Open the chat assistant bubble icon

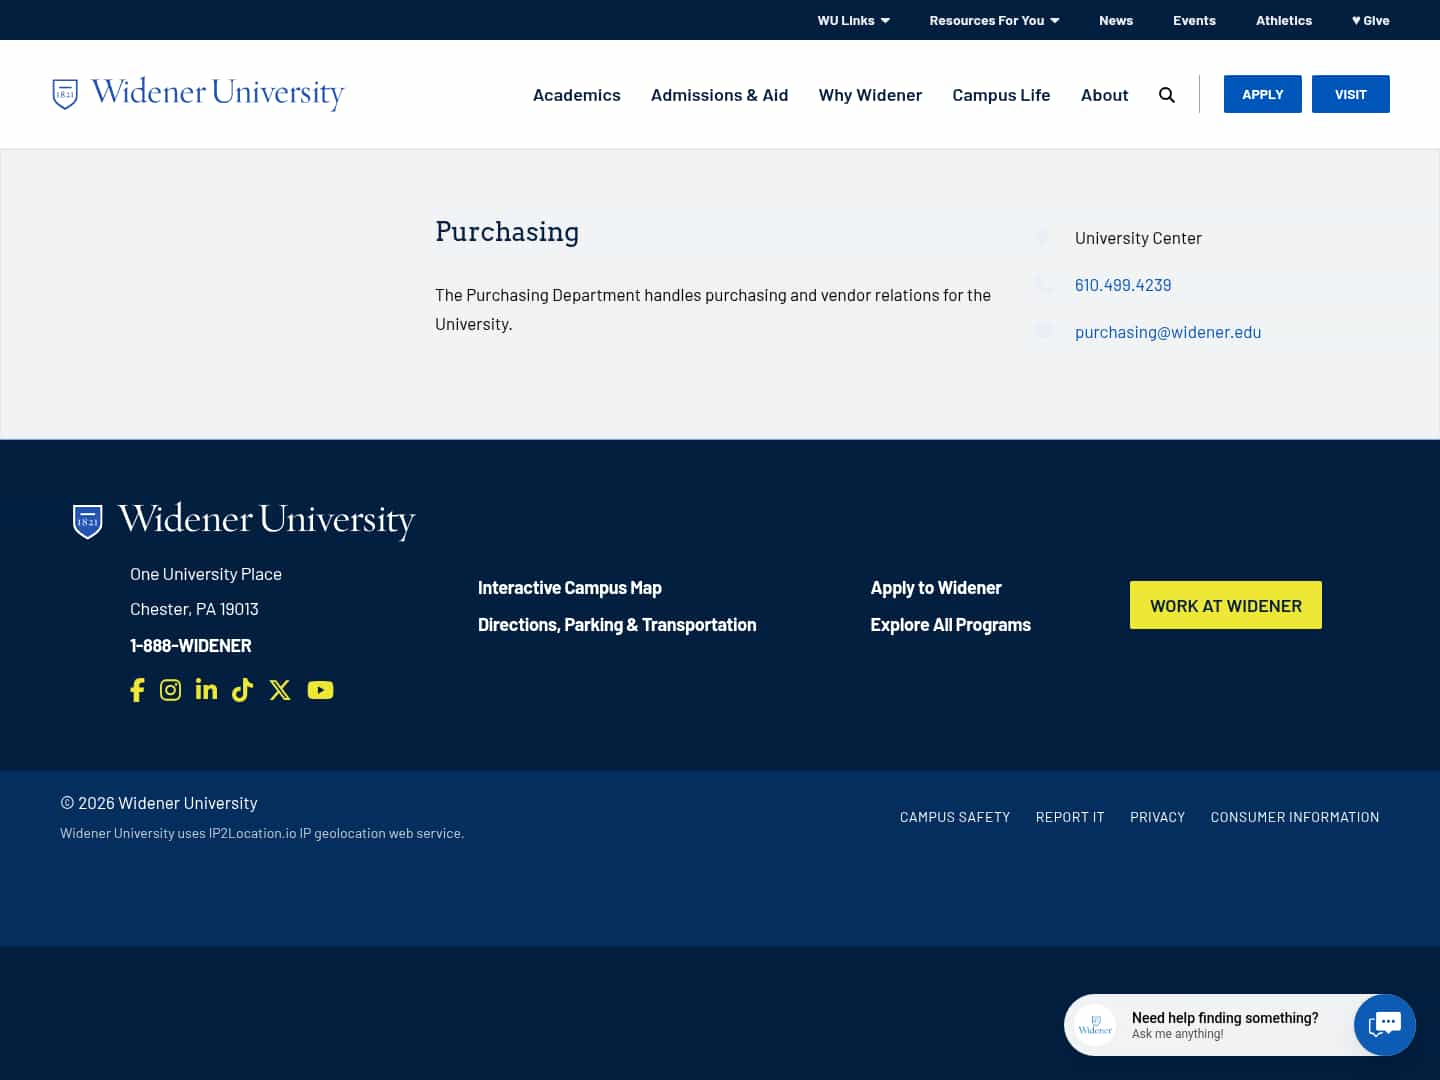1385,1024
